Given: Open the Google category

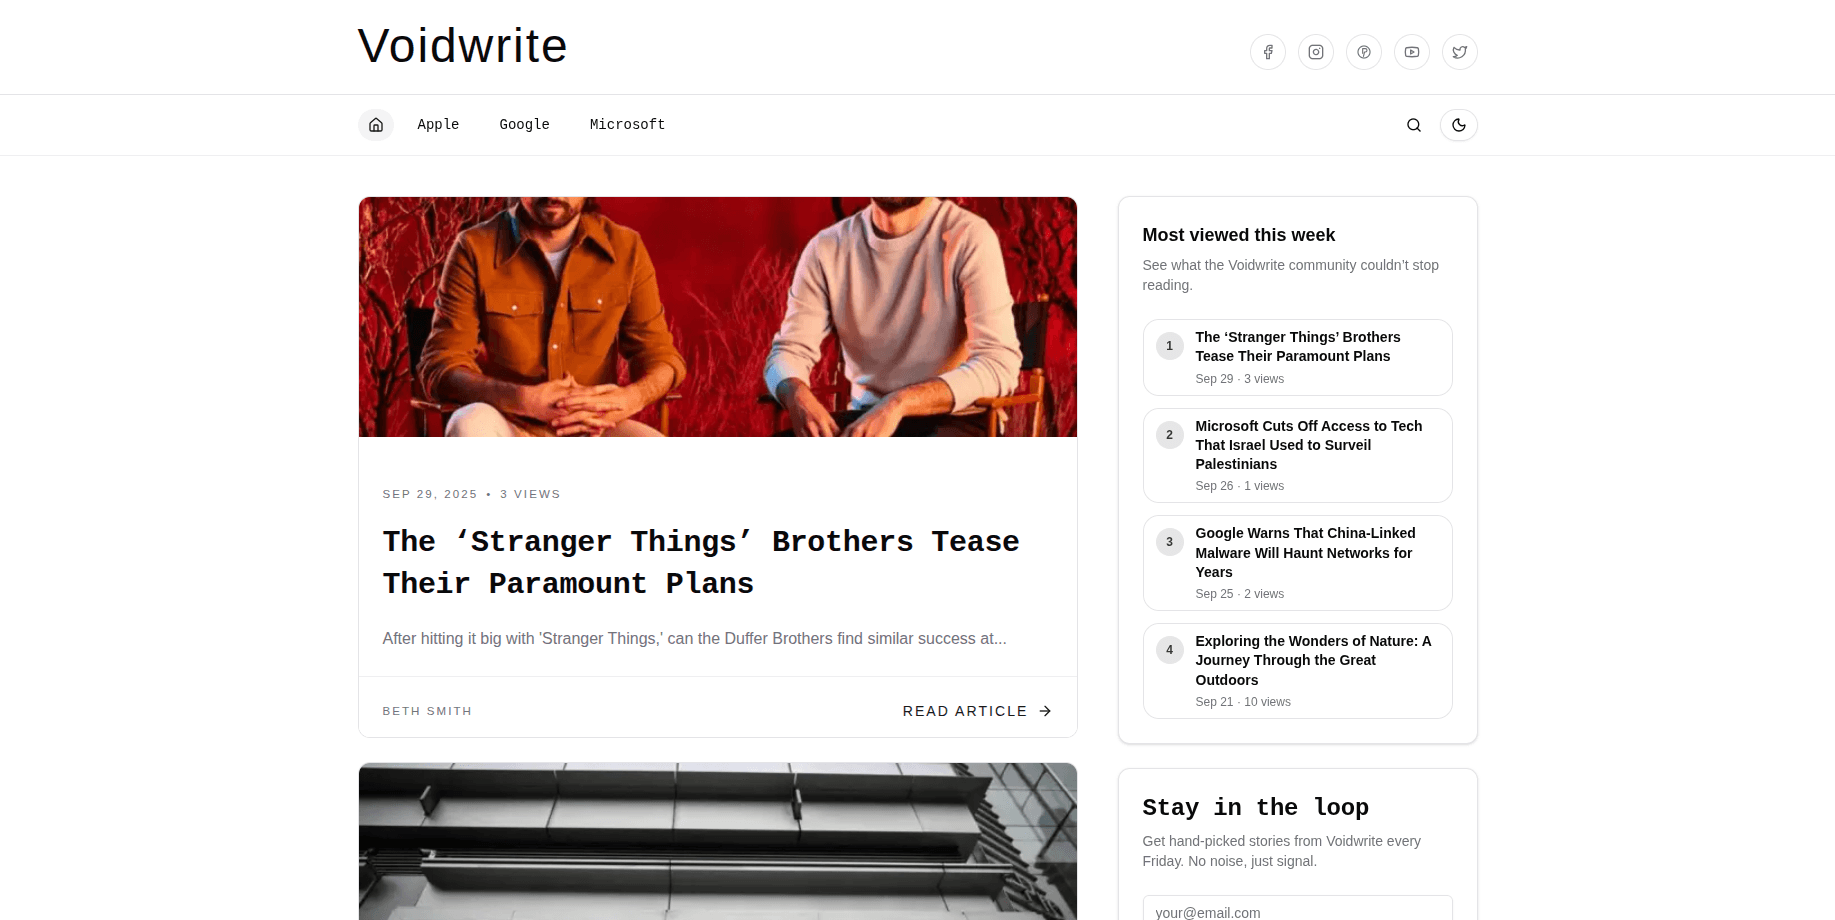Looking at the screenshot, I should [x=524, y=125].
